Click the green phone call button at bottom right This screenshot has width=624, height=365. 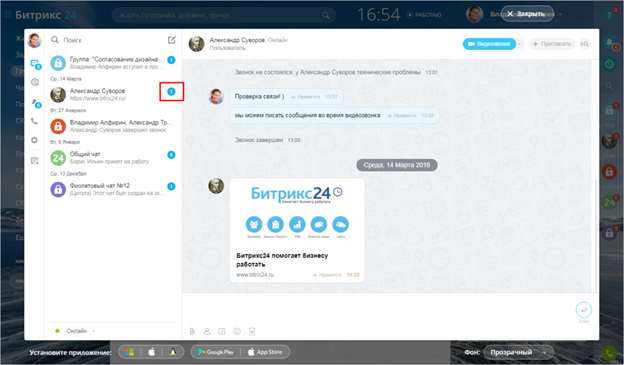pos(609,353)
